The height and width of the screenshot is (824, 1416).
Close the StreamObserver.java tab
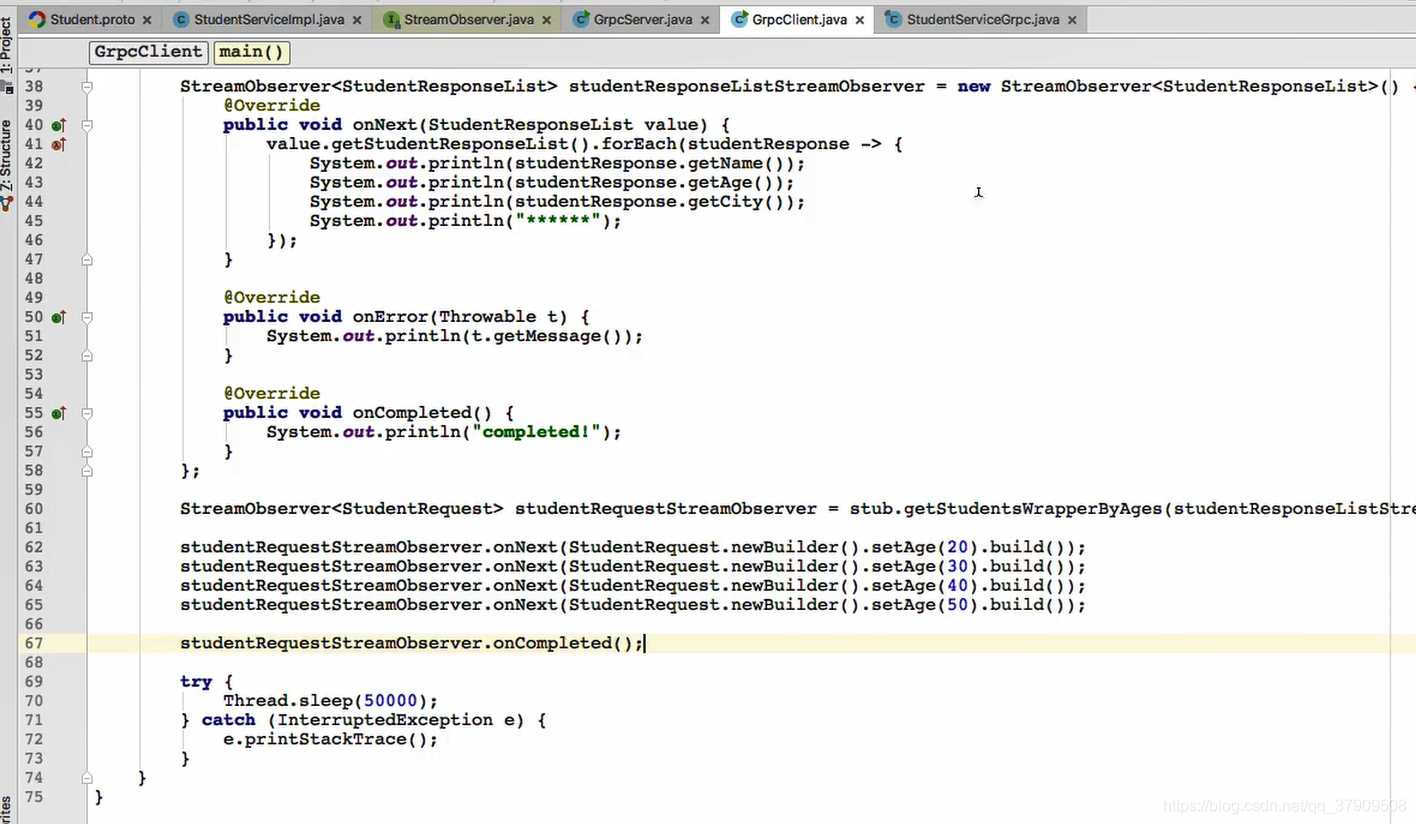coord(545,20)
